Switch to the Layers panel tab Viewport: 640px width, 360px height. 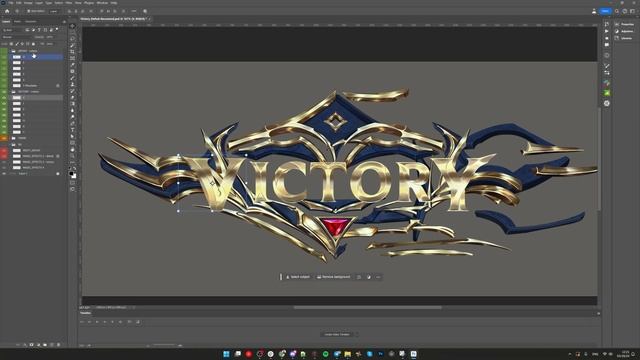pos(6,22)
